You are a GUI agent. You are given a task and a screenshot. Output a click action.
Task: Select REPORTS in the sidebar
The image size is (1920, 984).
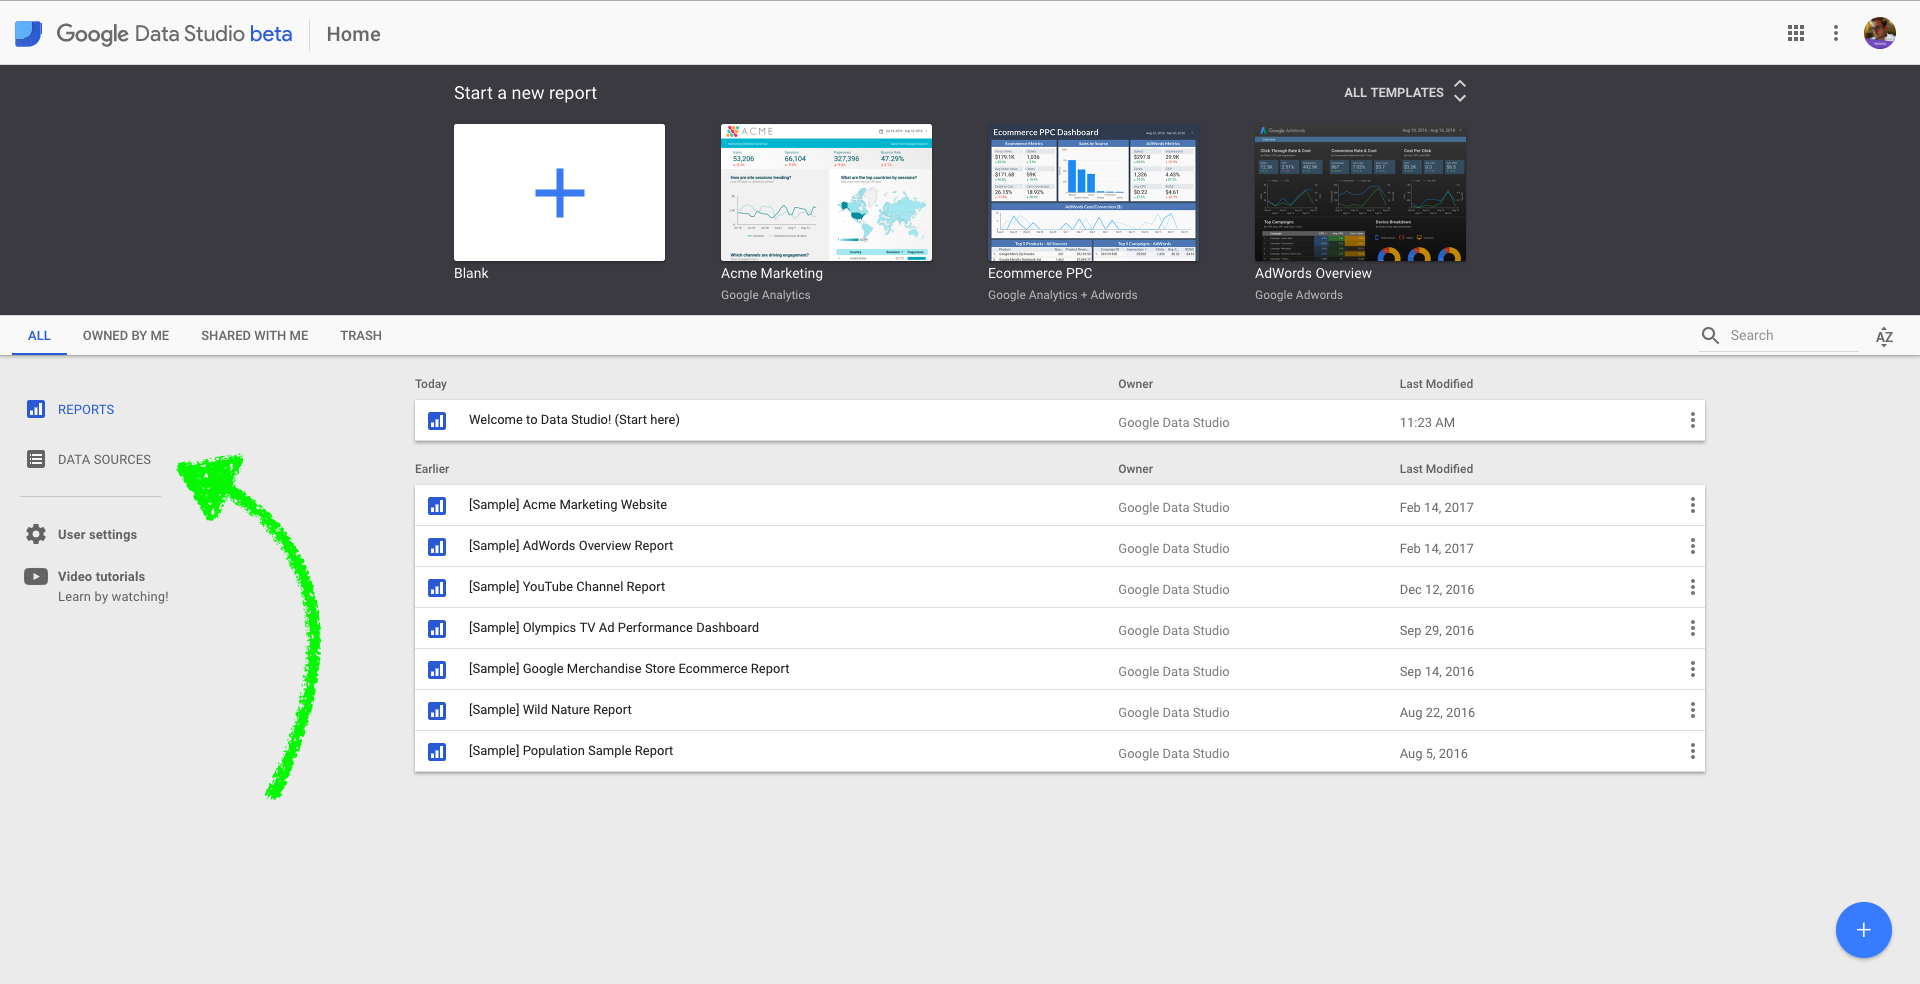(x=86, y=410)
